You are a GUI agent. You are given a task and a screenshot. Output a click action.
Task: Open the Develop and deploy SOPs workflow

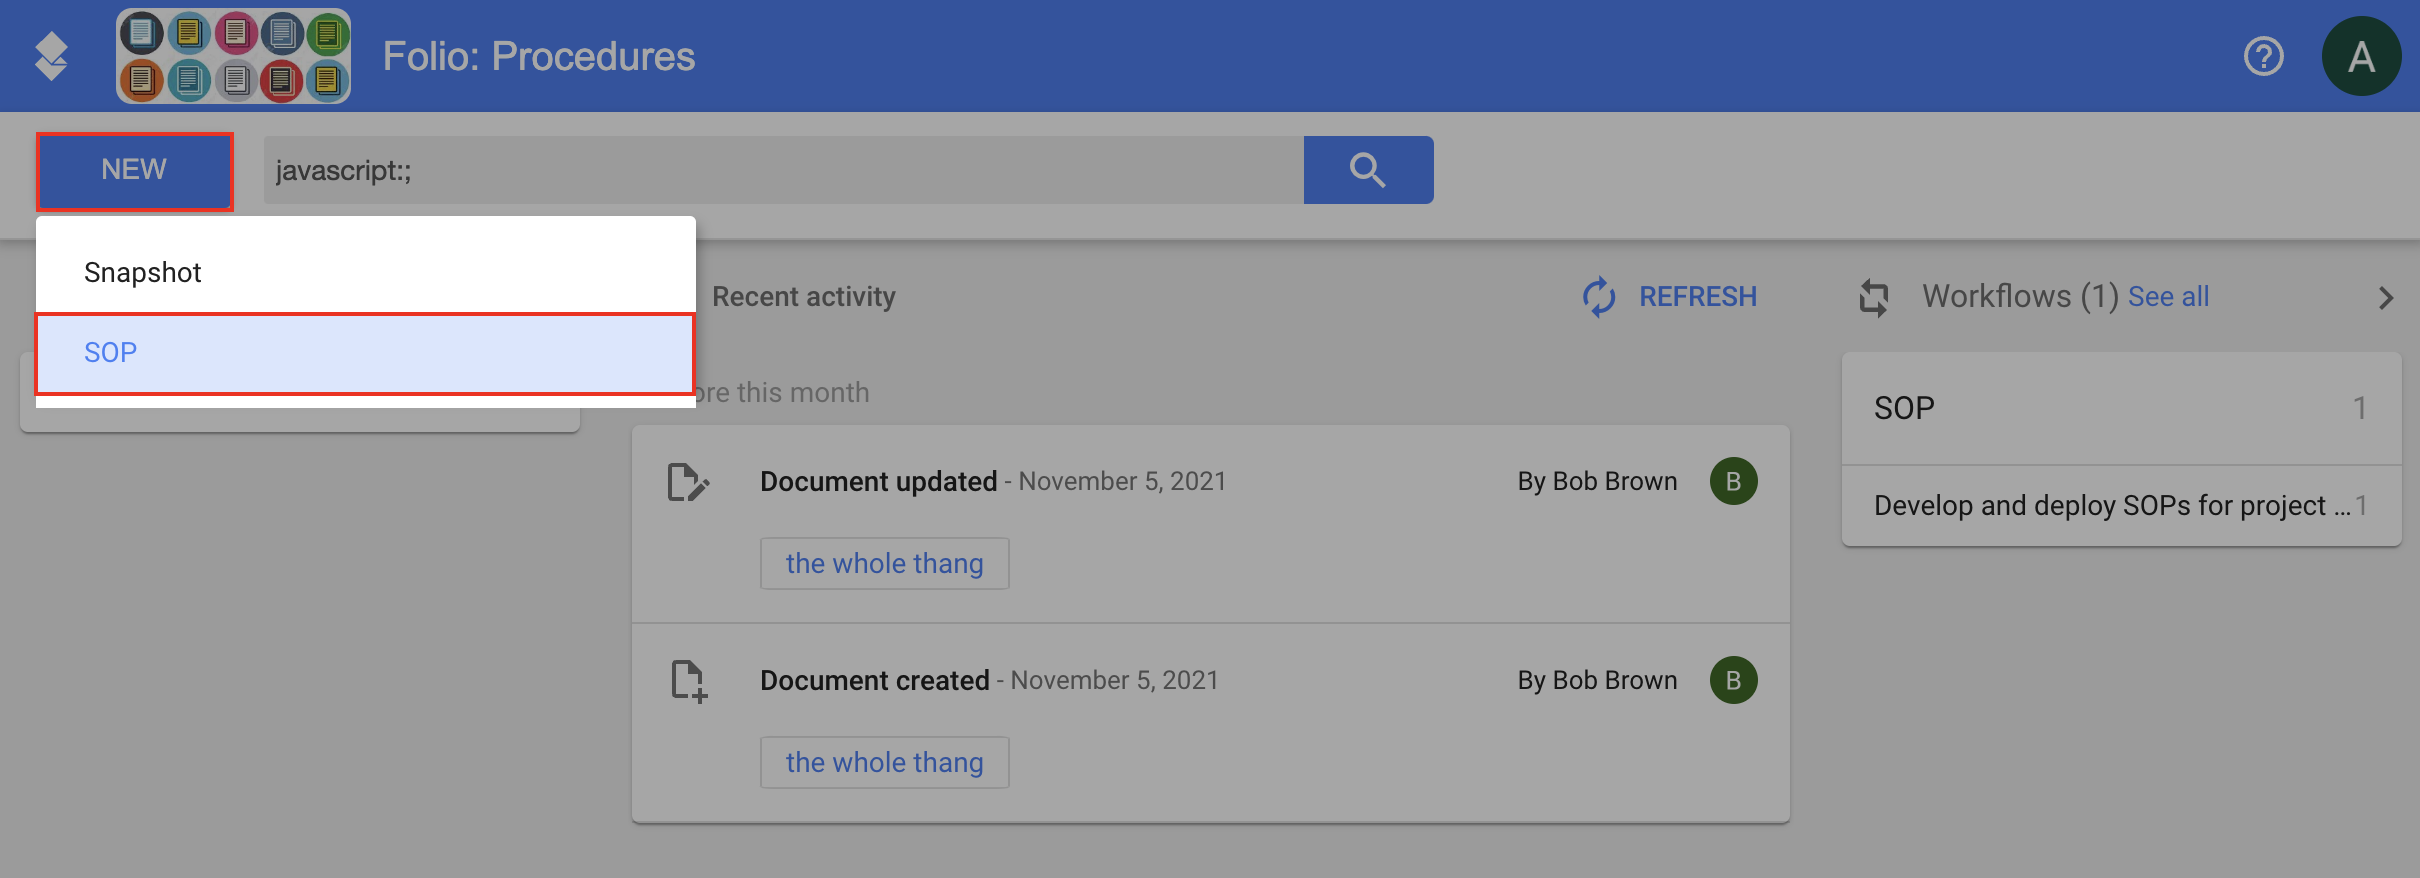[x=2121, y=506]
